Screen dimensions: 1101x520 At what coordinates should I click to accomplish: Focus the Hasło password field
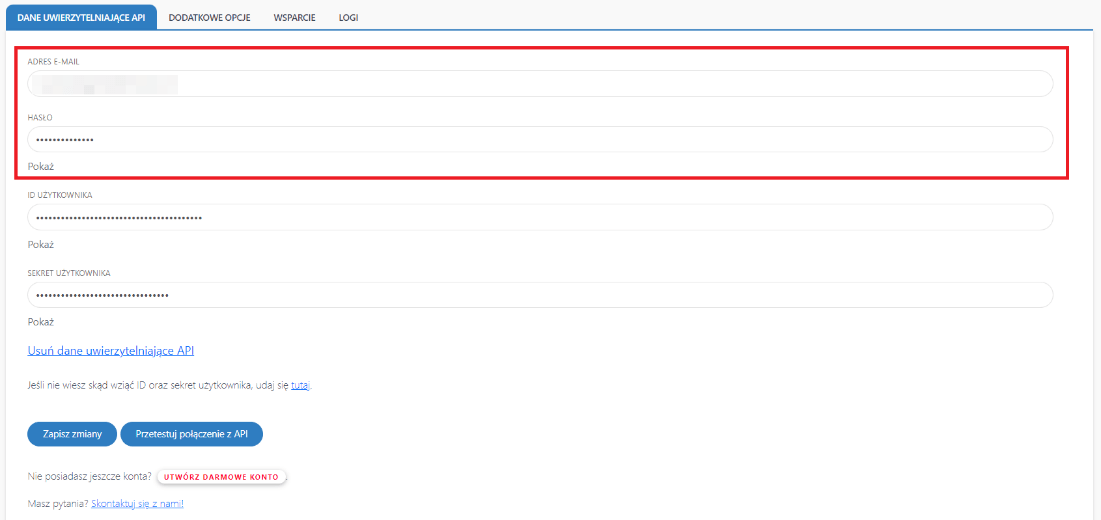[x=540, y=140]
